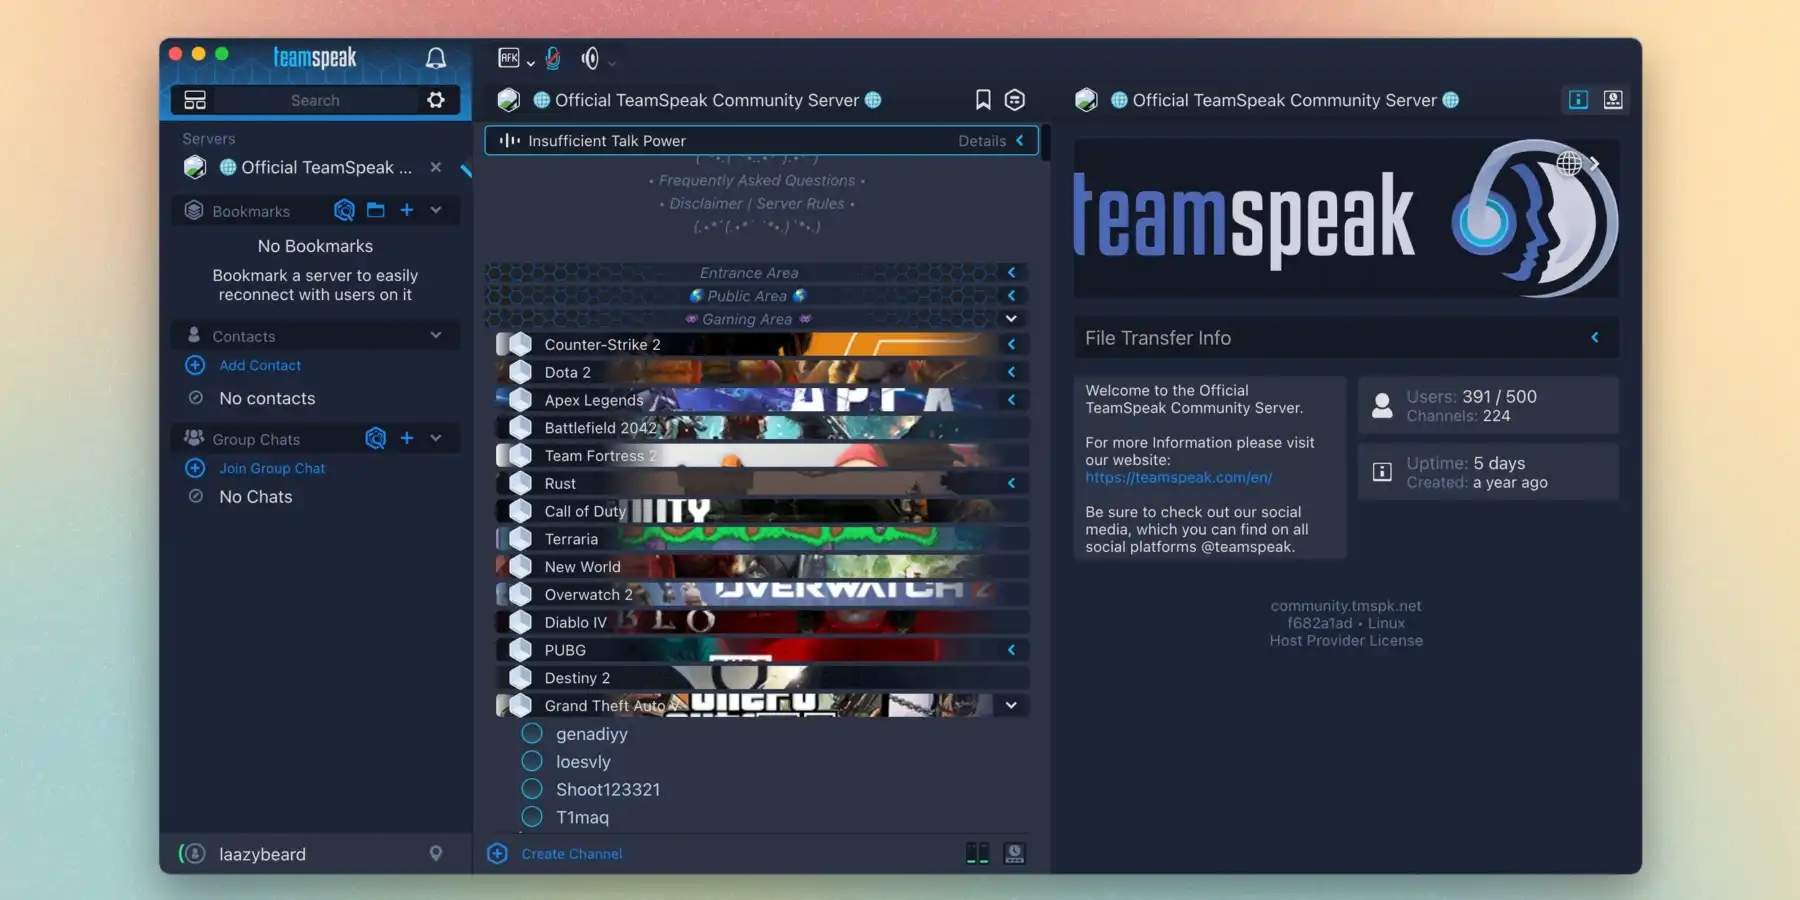Bookmark the Official TeamSpeak Community Server
This screenshot has height=900, width=1800.
click(x=983, y=100)
